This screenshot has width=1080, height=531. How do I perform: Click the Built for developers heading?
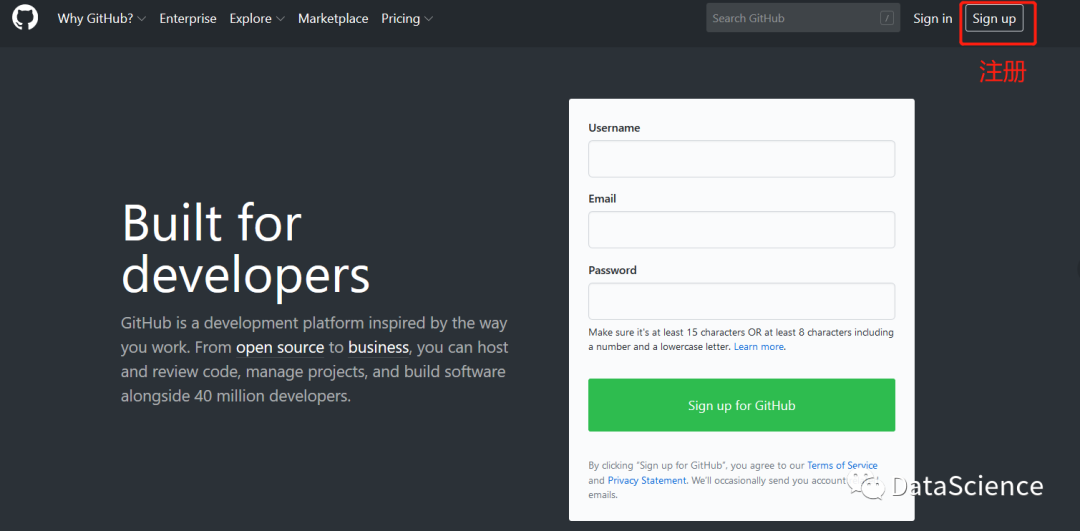click(x=245, y=249)
